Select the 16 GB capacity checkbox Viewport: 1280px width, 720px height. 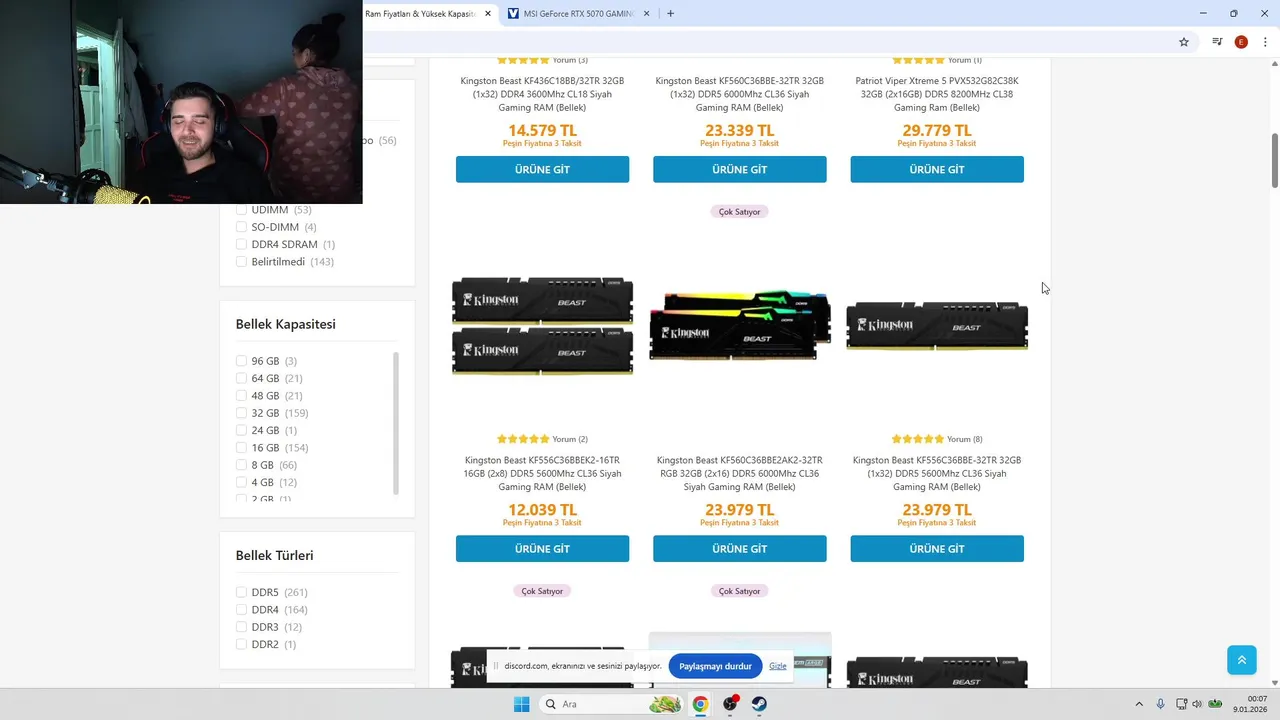point(241,448)
